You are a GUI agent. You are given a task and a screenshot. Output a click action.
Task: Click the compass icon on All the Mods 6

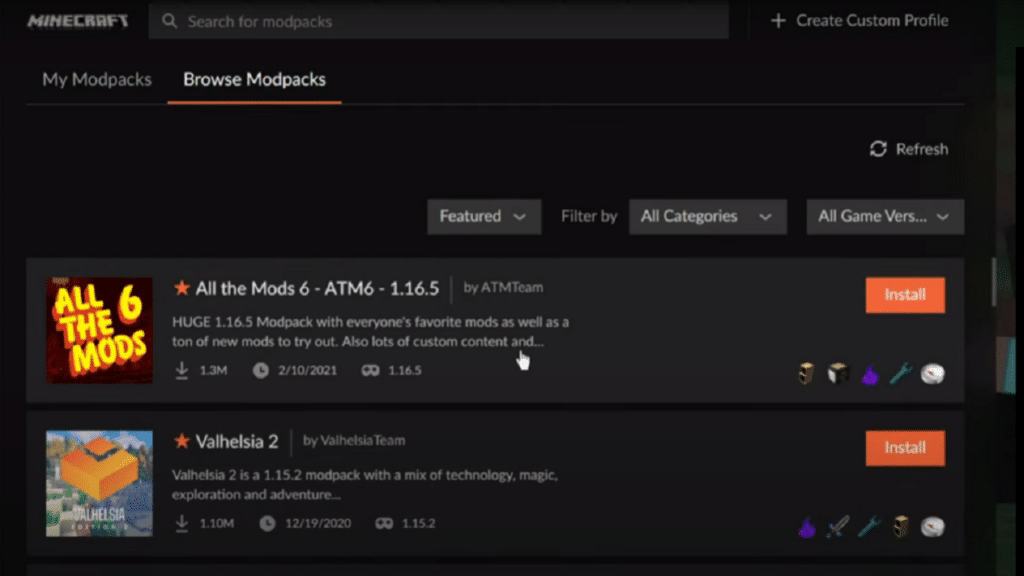[932, 374]
